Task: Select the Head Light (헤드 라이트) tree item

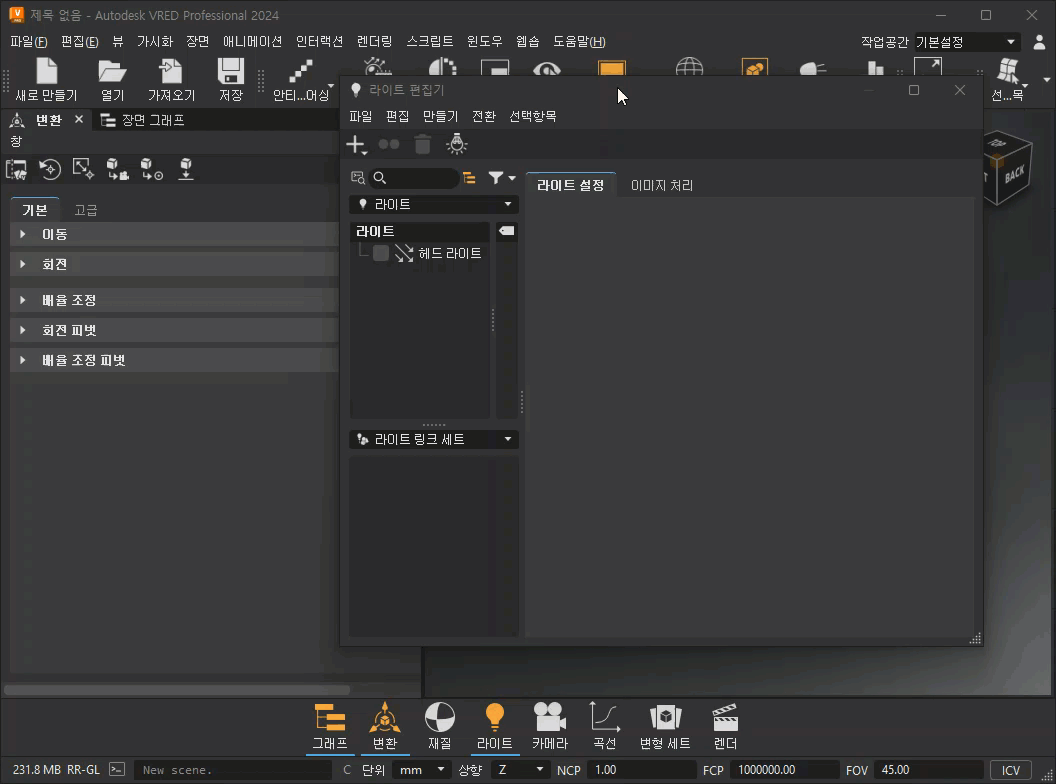Action: (x=450, y=253)
